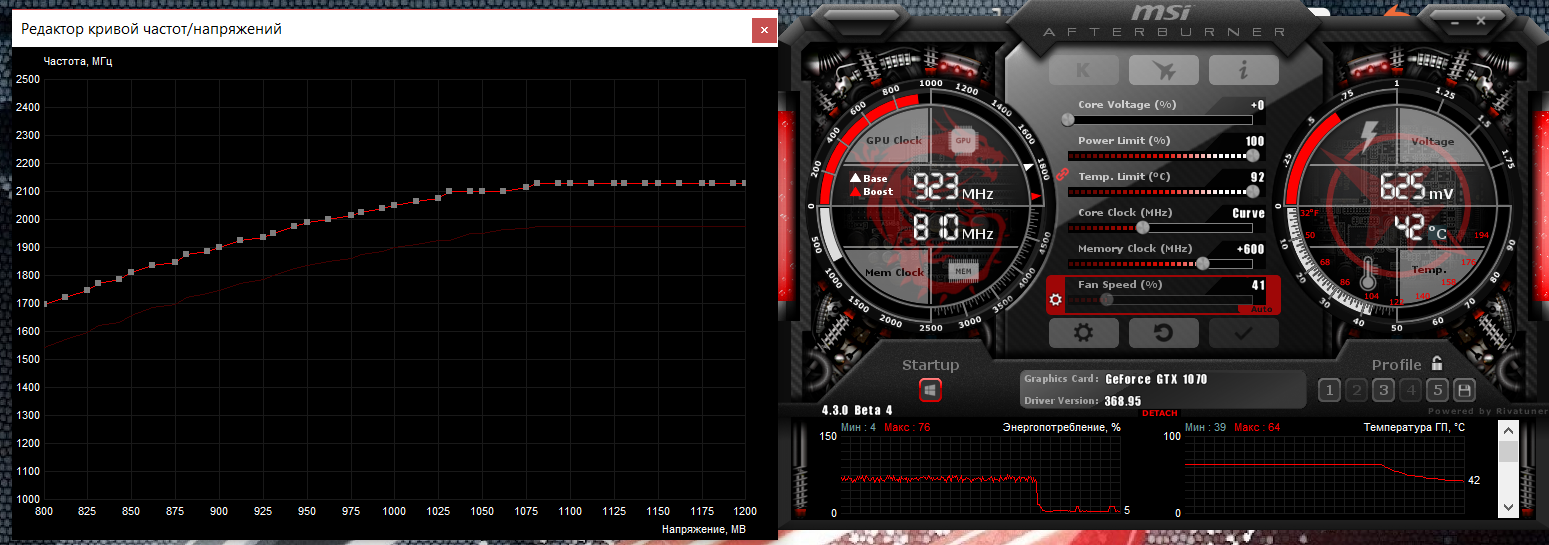Click the Core Clock value Curve
Screen dimensions: 1549x545
[x=1248, y=213]
